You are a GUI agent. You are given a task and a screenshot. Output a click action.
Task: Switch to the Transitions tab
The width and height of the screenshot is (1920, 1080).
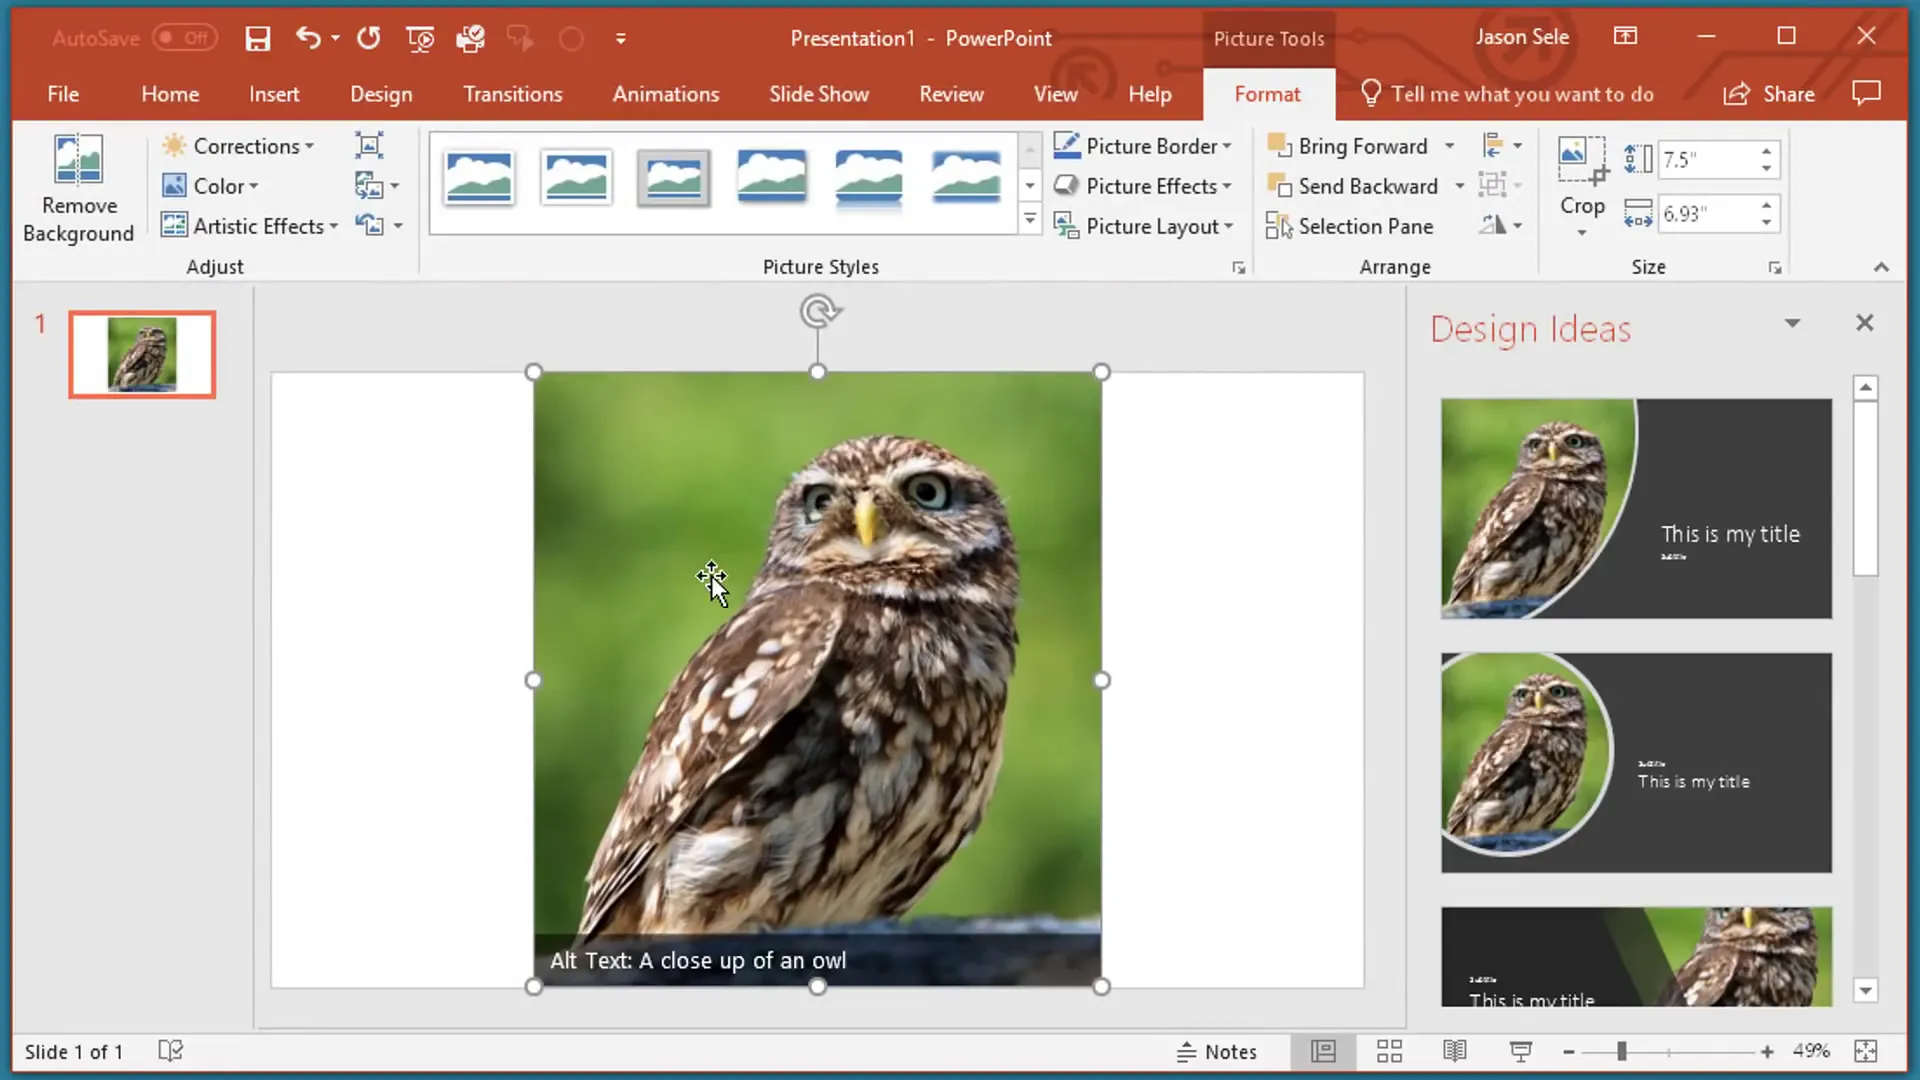click(513, 94)
